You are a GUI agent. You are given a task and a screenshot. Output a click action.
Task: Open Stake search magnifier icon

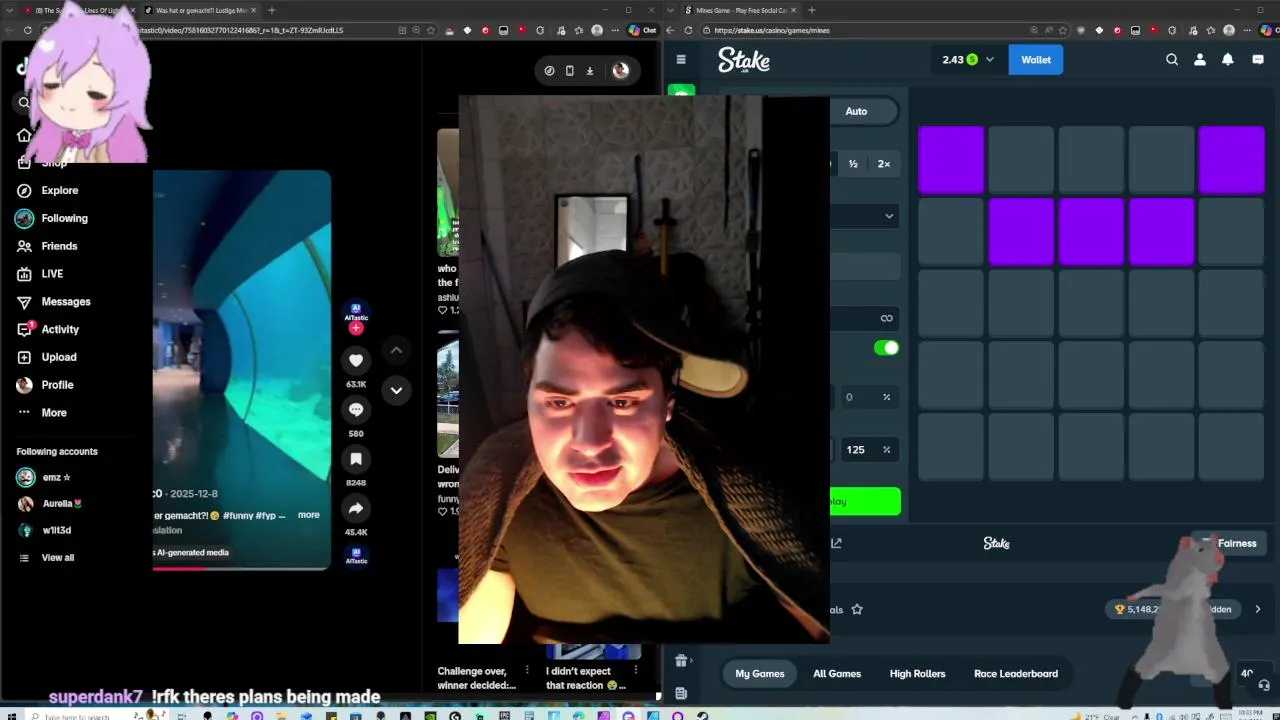pos(1172,60)
